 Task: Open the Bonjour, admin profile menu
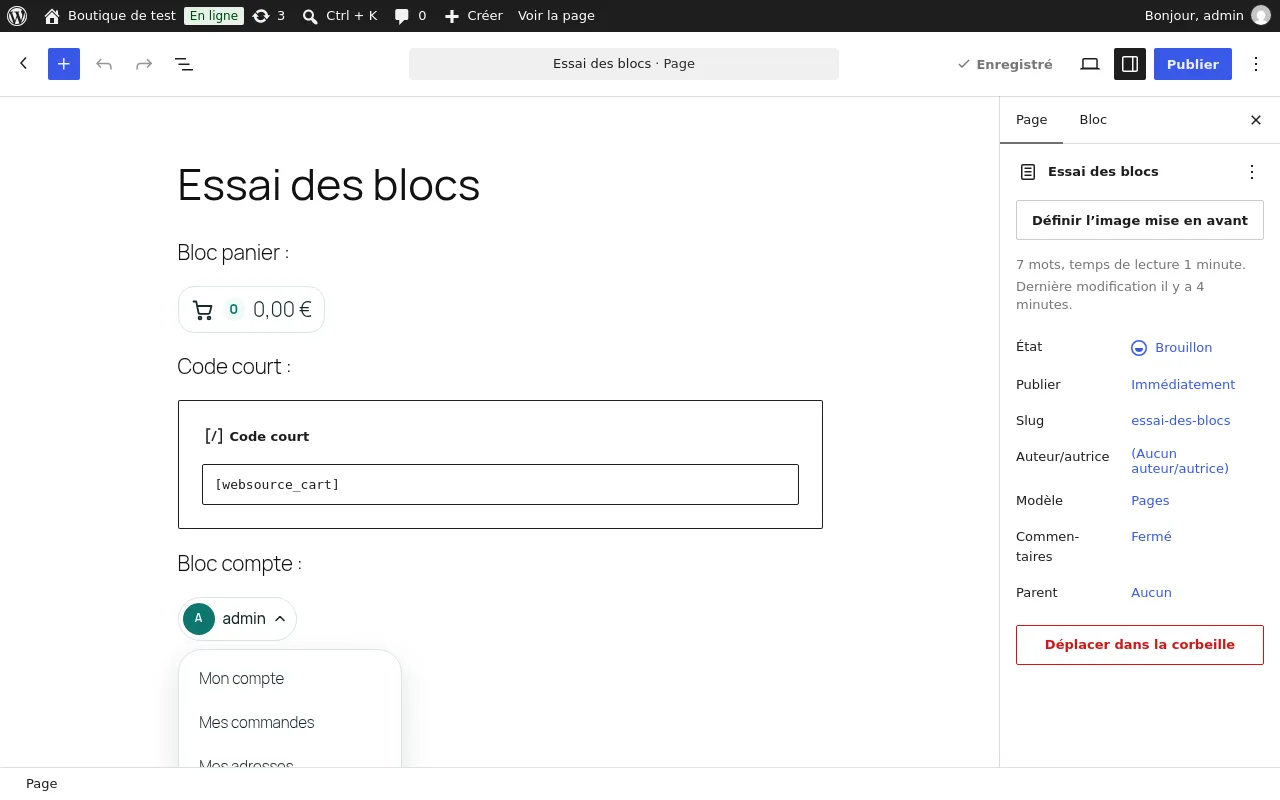pyautogui.click(x=1207, y=16)
